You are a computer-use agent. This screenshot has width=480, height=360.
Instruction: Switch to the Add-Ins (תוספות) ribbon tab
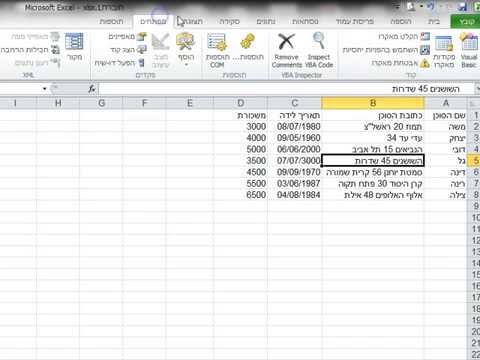[x=111, y=21]
